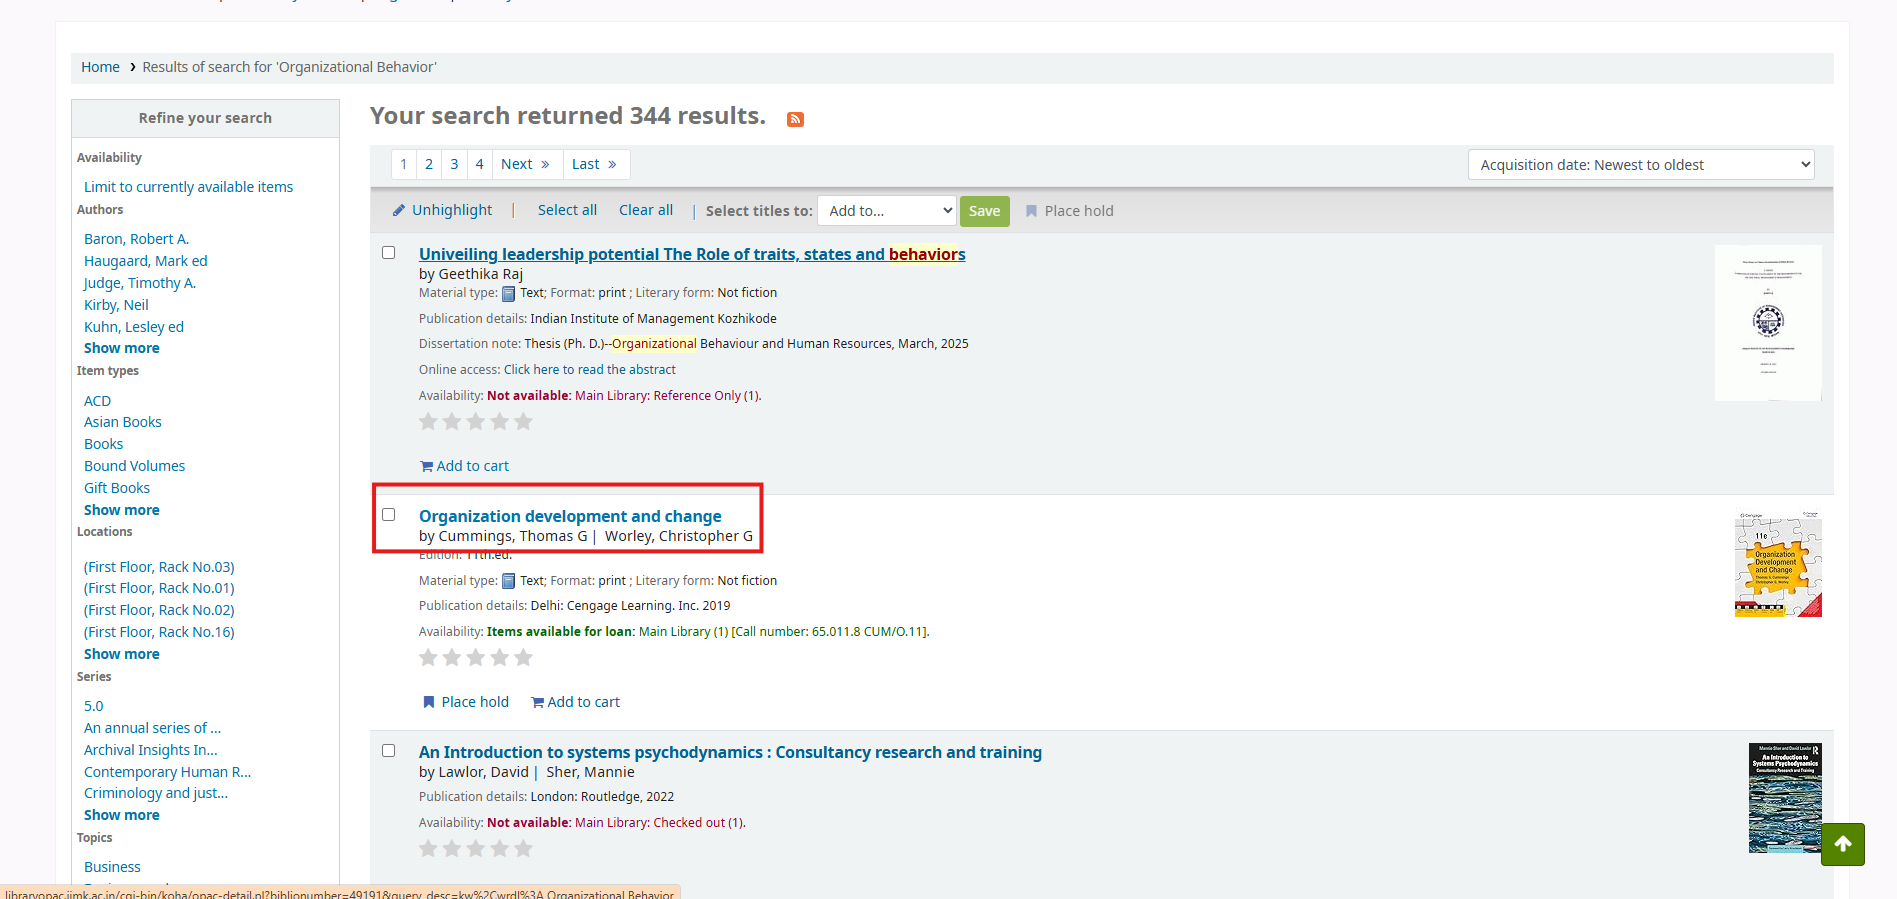This screenshot has height=899, width=1897.
Task: Open the Organization development book cover thumbnail
Action: 1777,565
